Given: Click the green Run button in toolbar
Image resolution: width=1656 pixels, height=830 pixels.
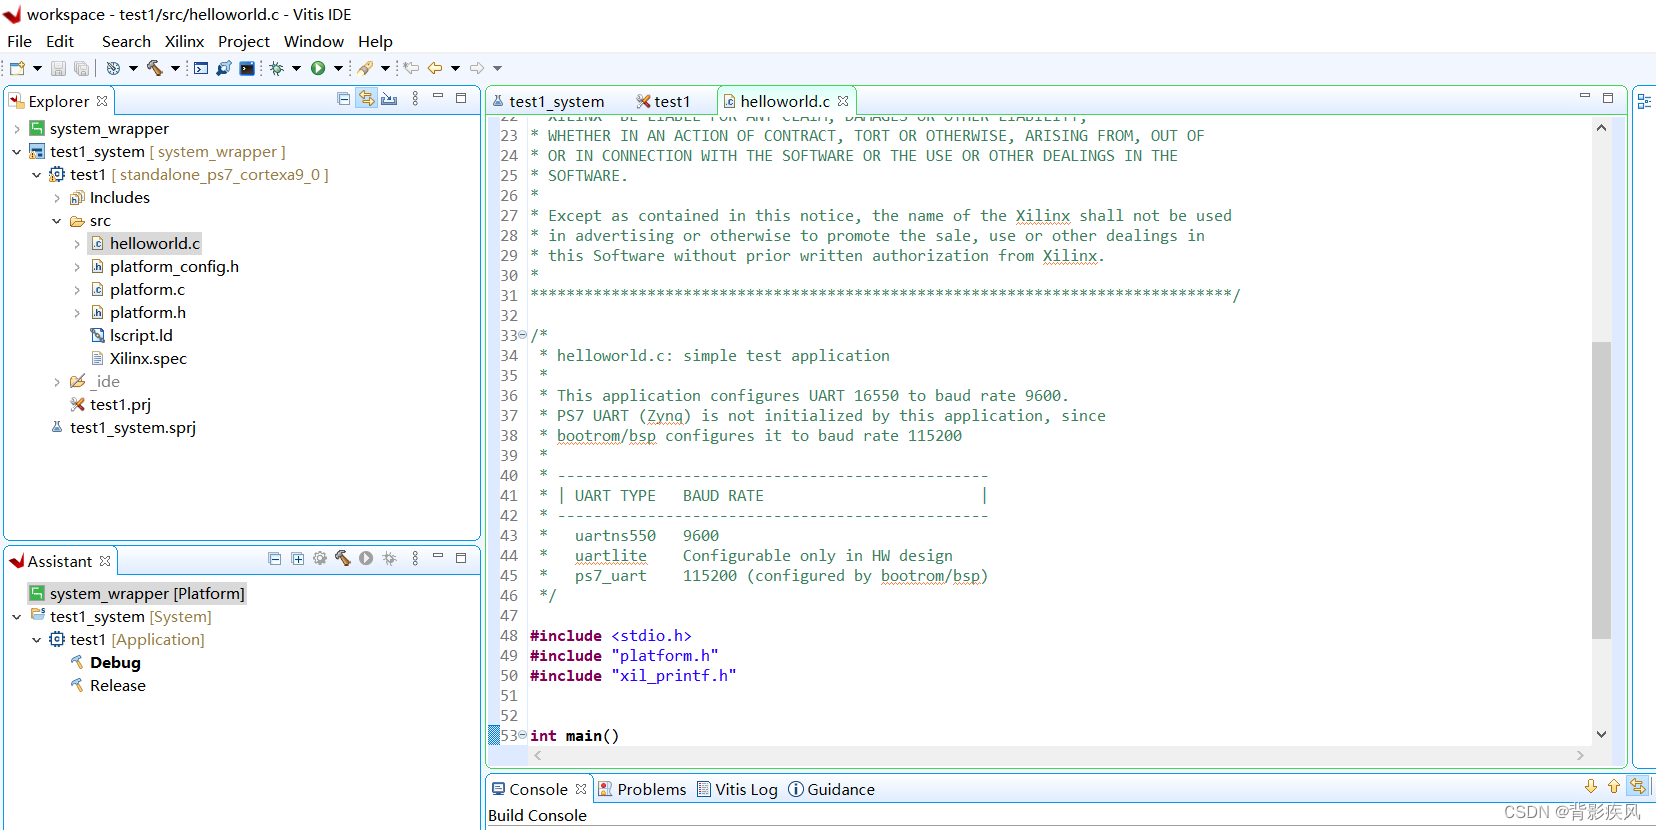Looking at the screenshot, I should [318, 68].
